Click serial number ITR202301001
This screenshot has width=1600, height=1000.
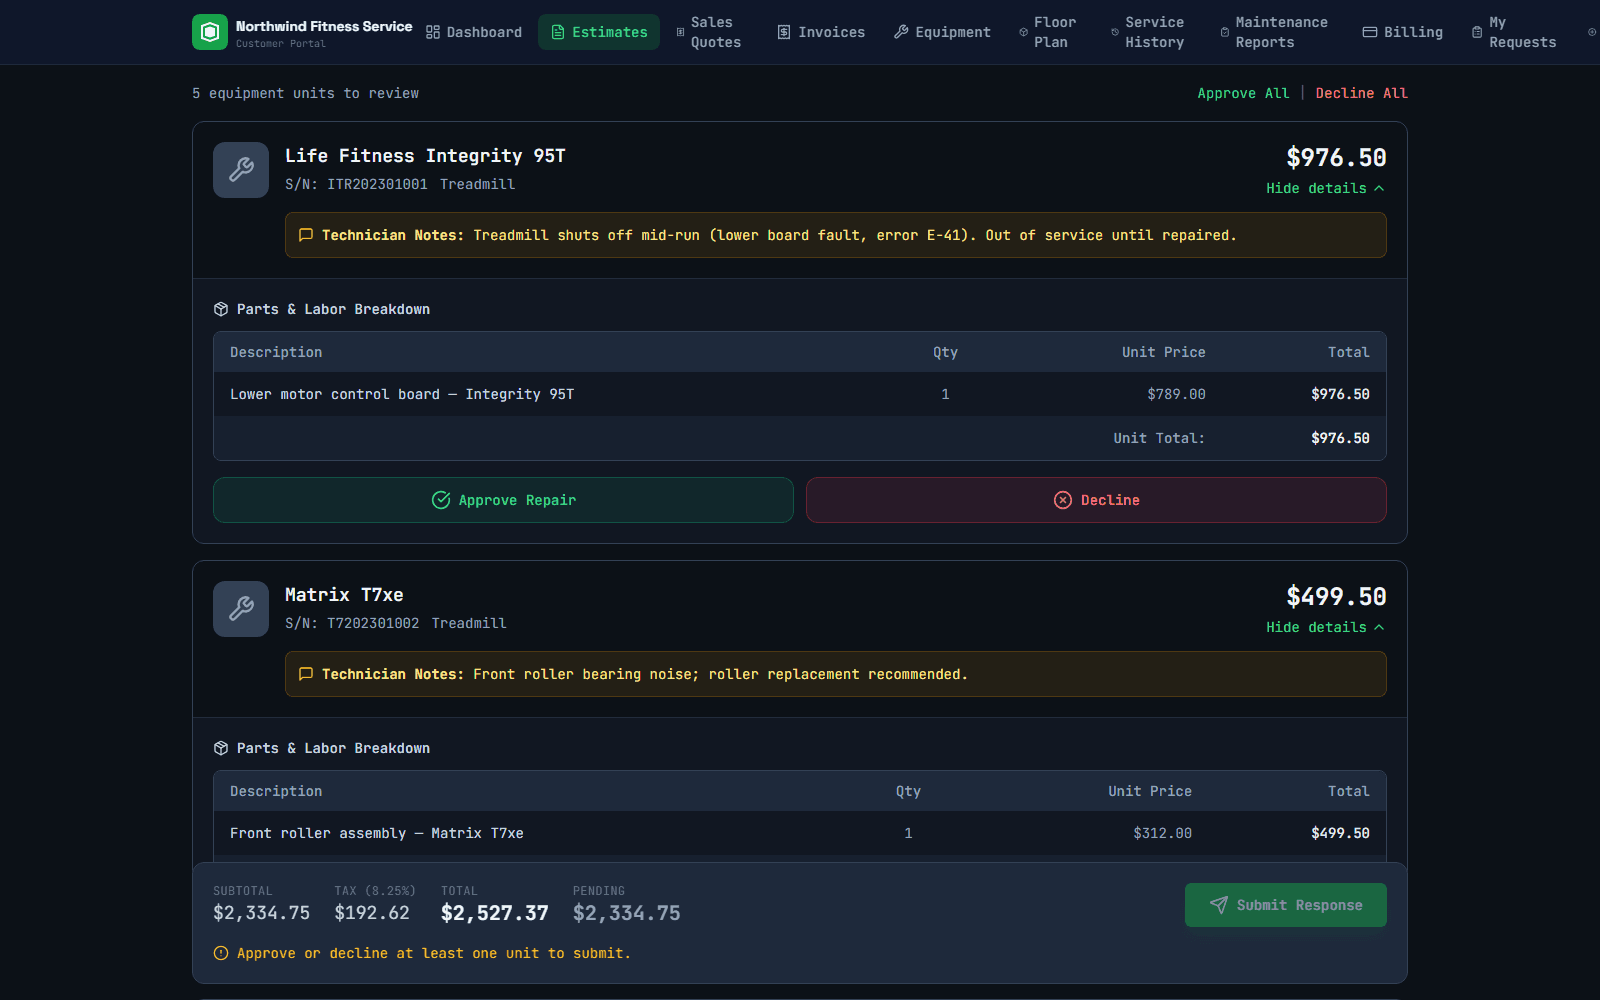coord(377,184)
